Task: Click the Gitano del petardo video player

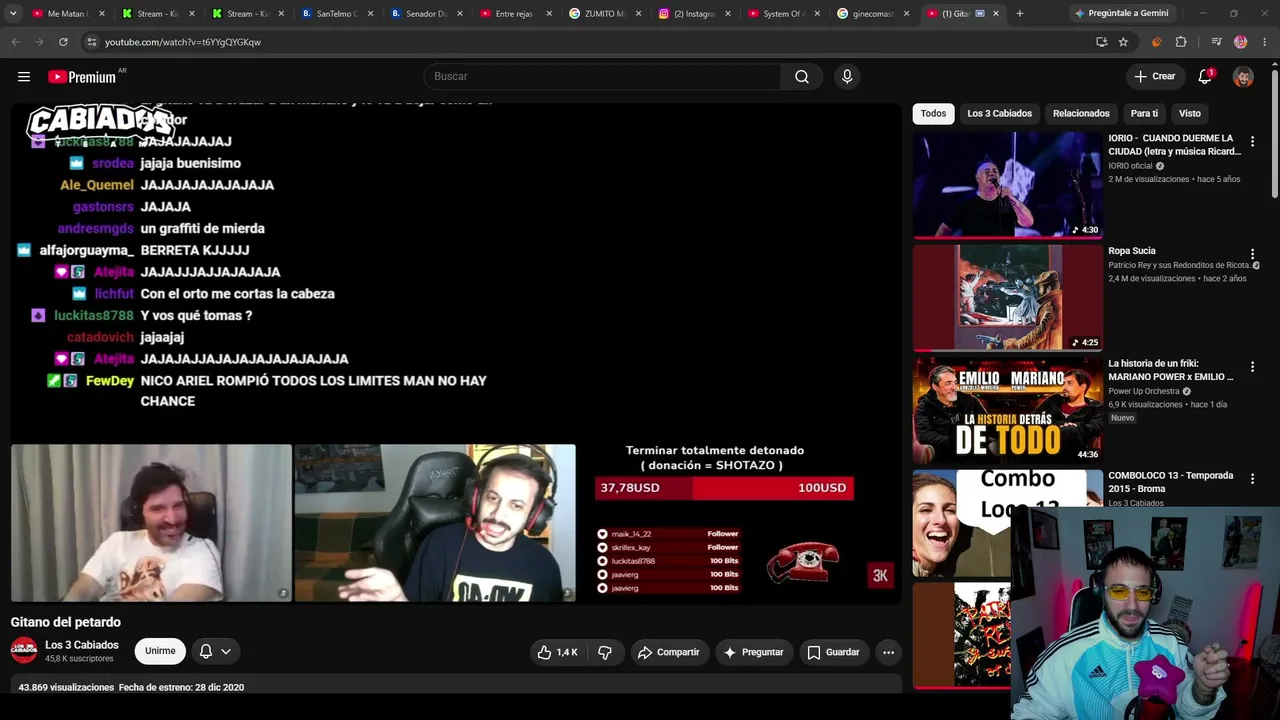Action: coord(456,354)
